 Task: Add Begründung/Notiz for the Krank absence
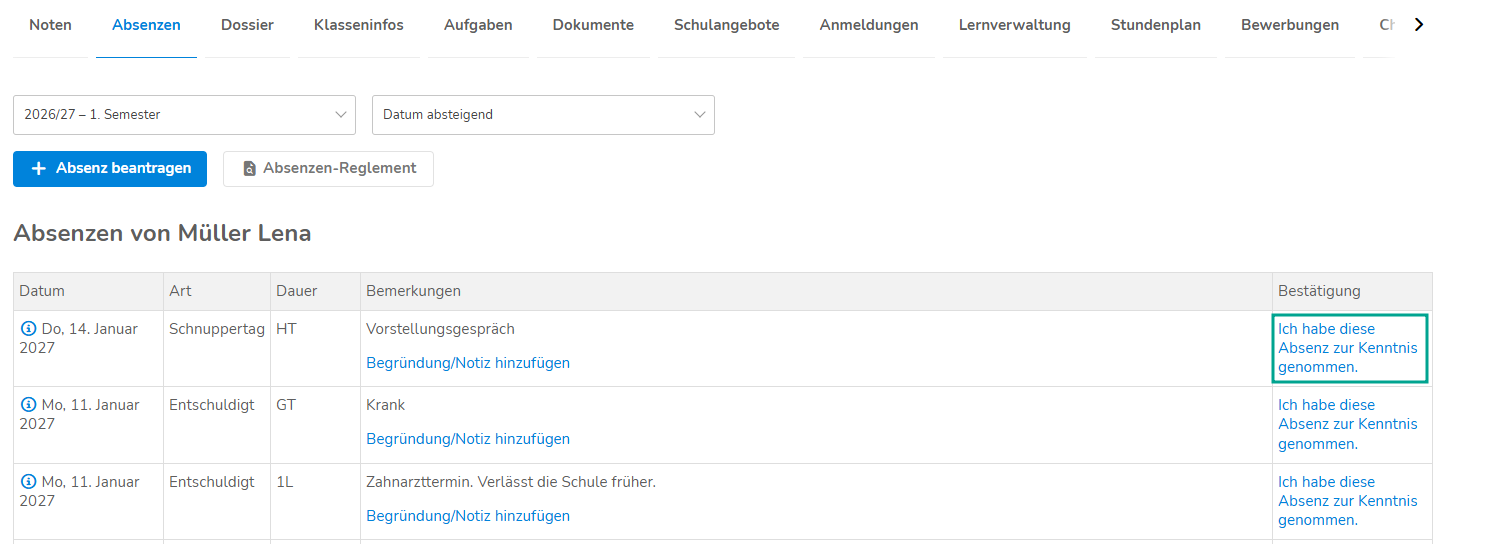coord(468,439)
